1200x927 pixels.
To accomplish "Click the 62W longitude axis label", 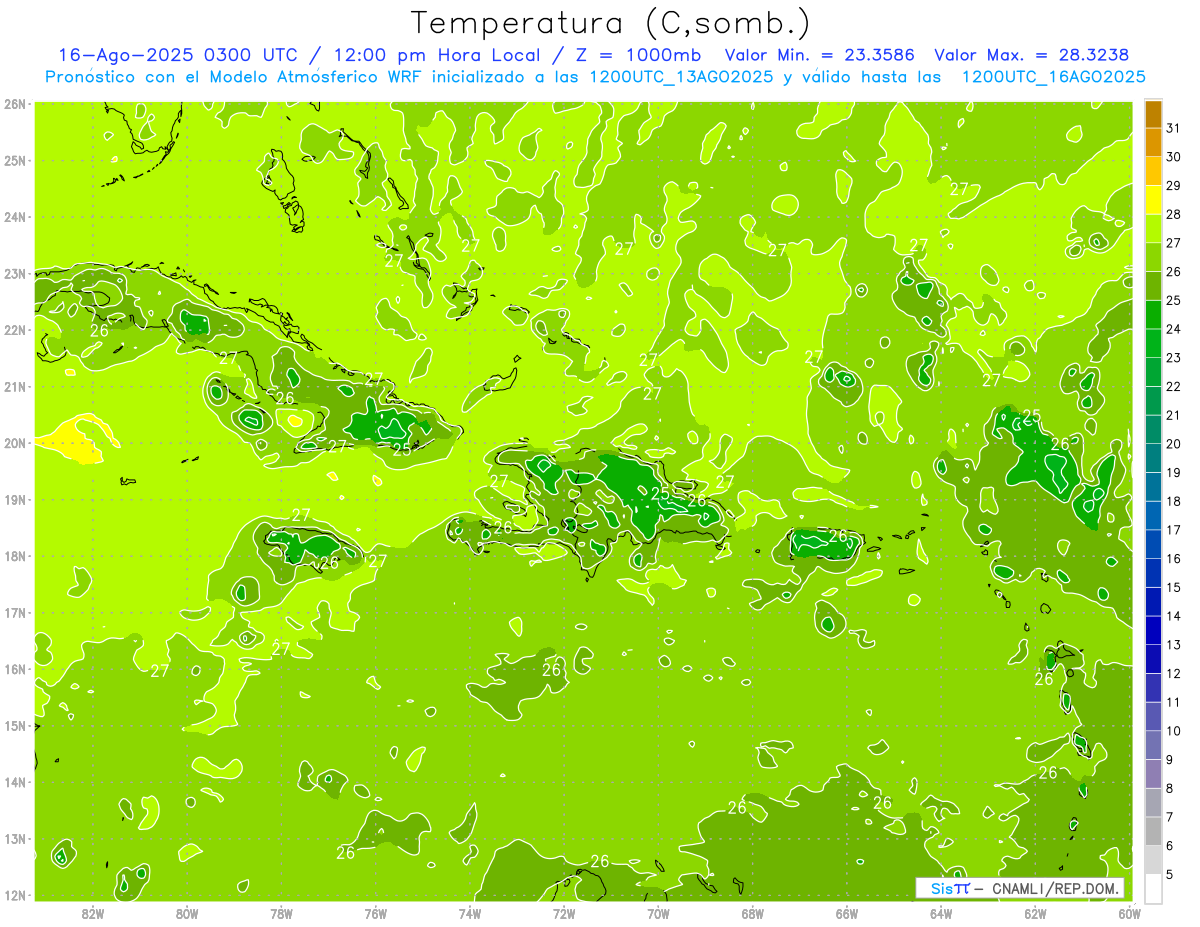I will [x=1035, y=913].
